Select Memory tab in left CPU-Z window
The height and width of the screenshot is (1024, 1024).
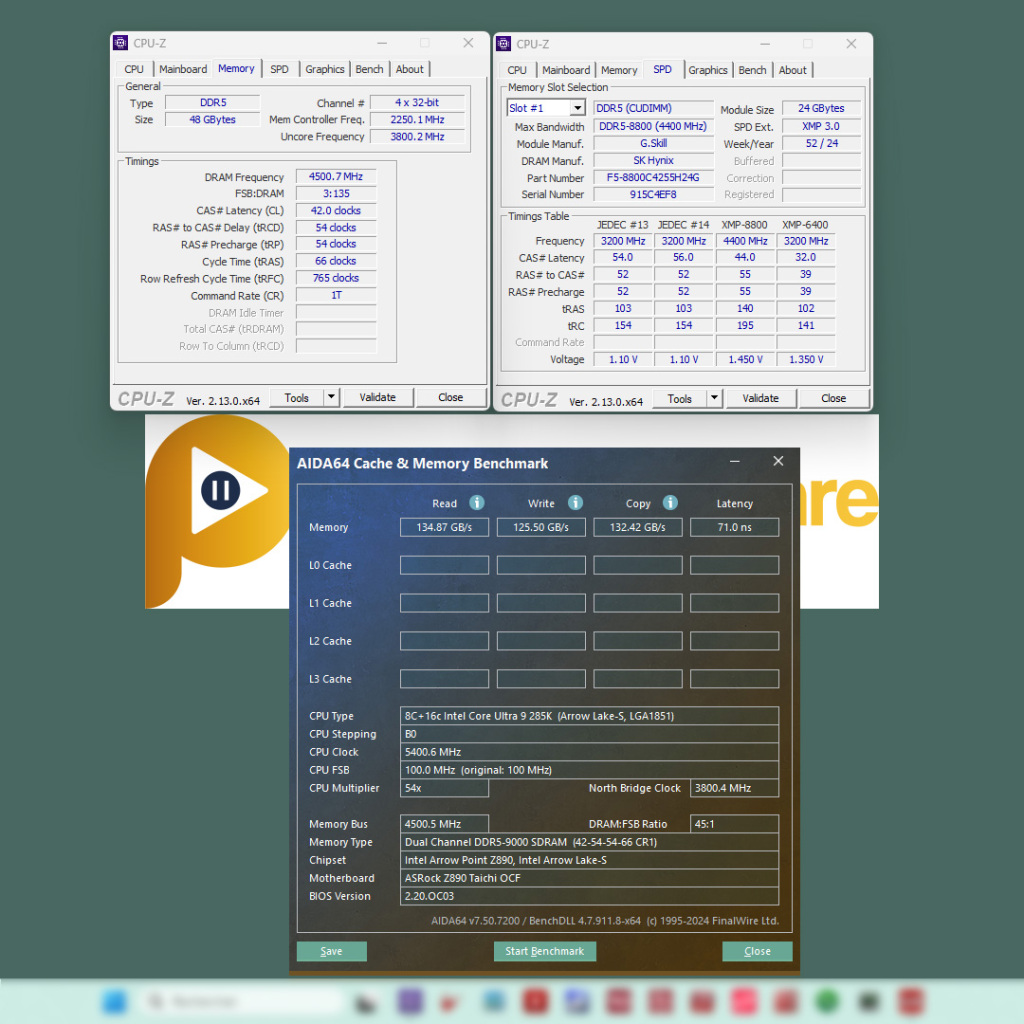click(236, 69)
